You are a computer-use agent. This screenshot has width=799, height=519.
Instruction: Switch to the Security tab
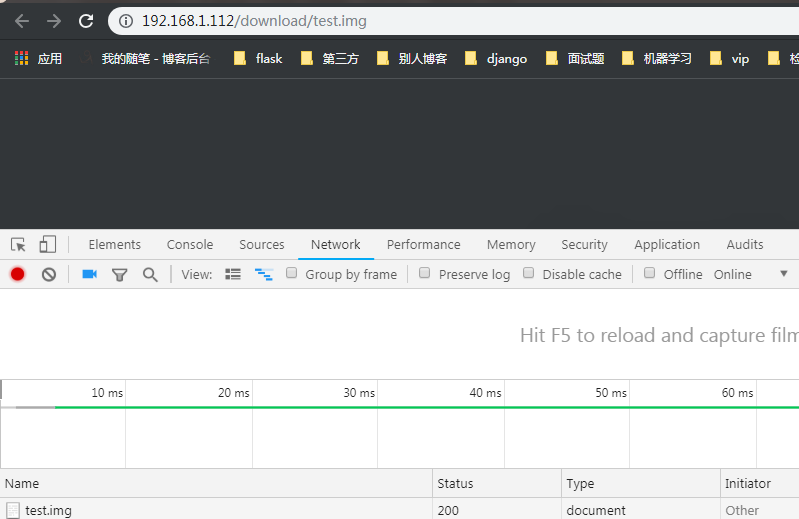tap(584, 244)
